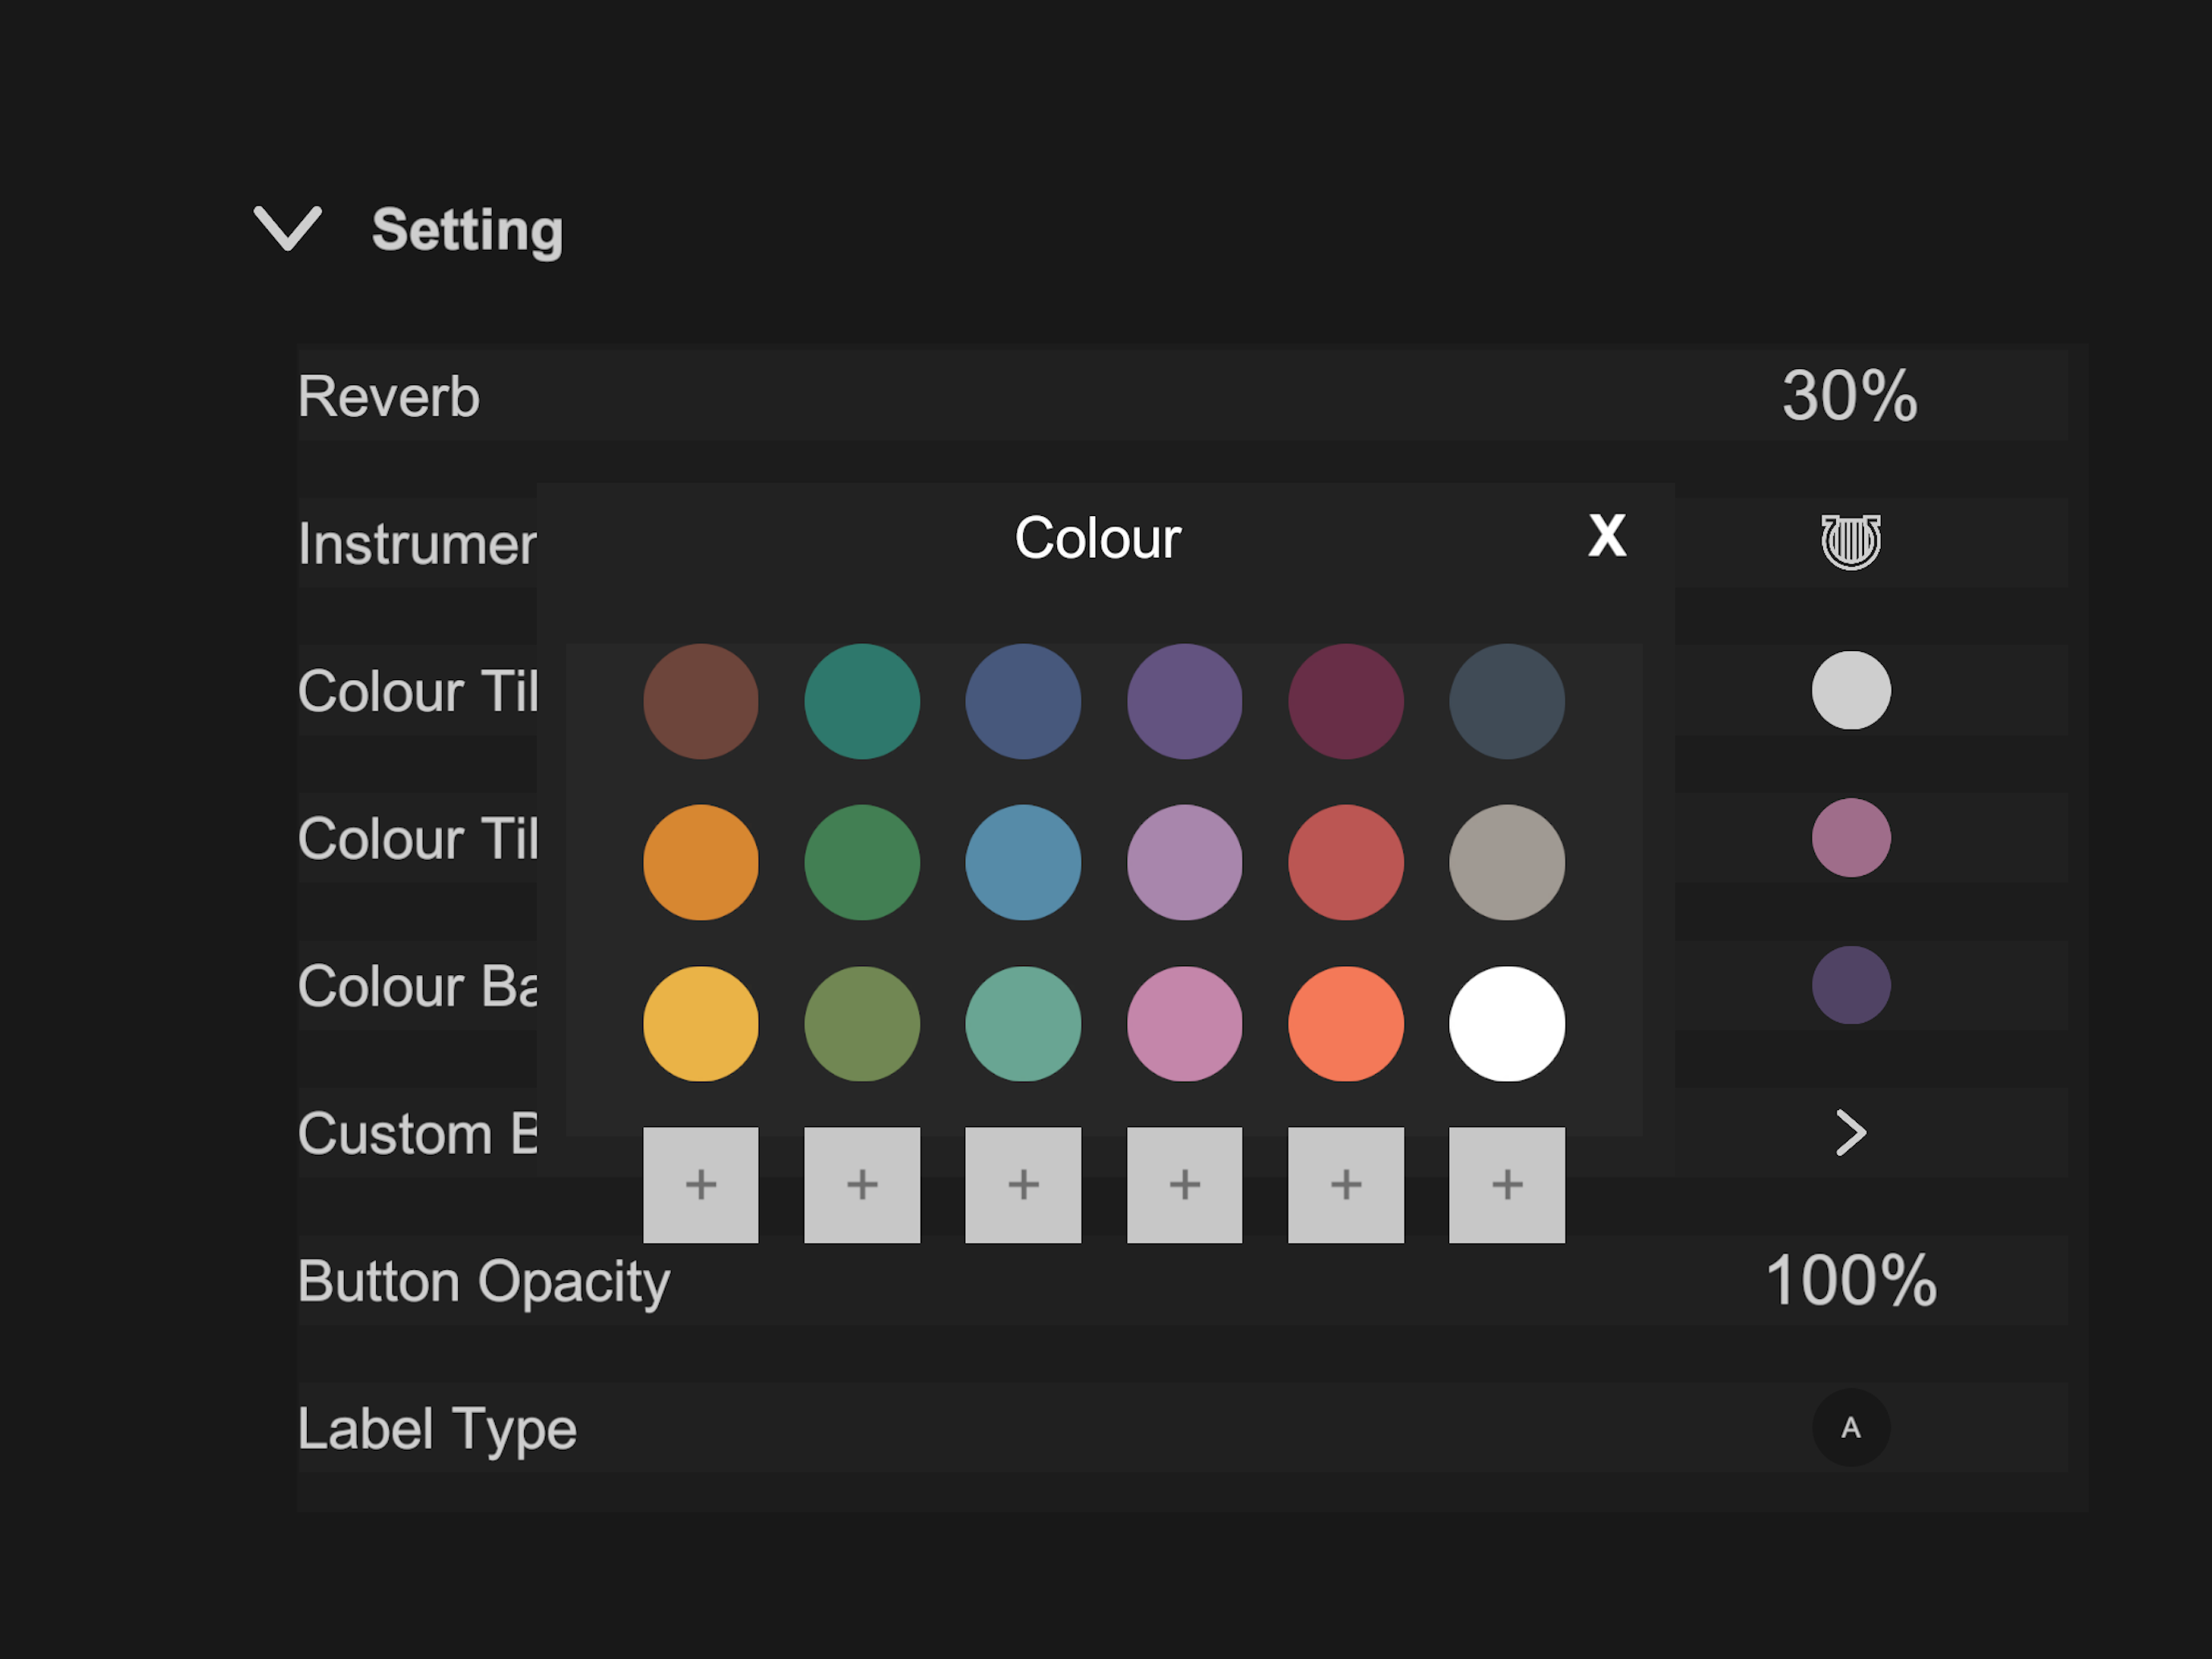Pick the lavender colour swatch

pyautogui.click(x=1185, y=863)
